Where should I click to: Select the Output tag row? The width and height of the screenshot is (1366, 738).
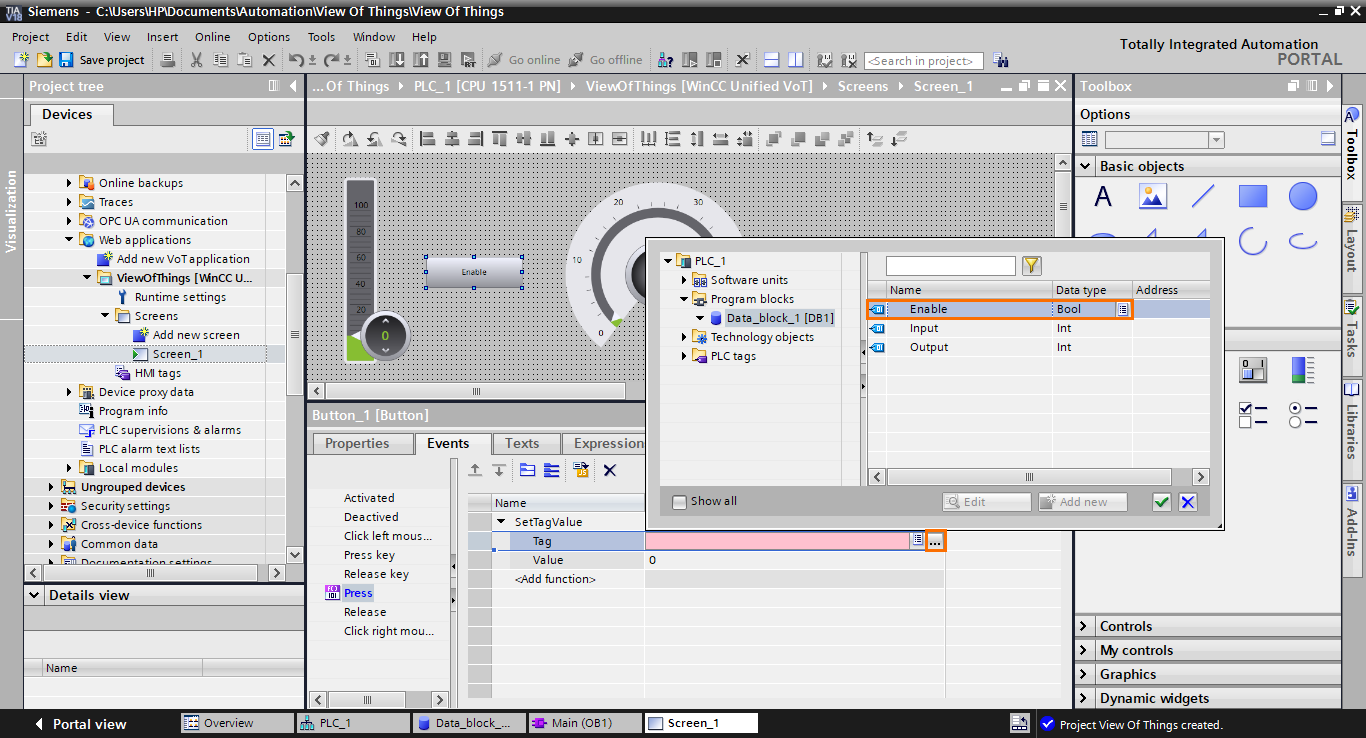click(x=1038, y=347)
